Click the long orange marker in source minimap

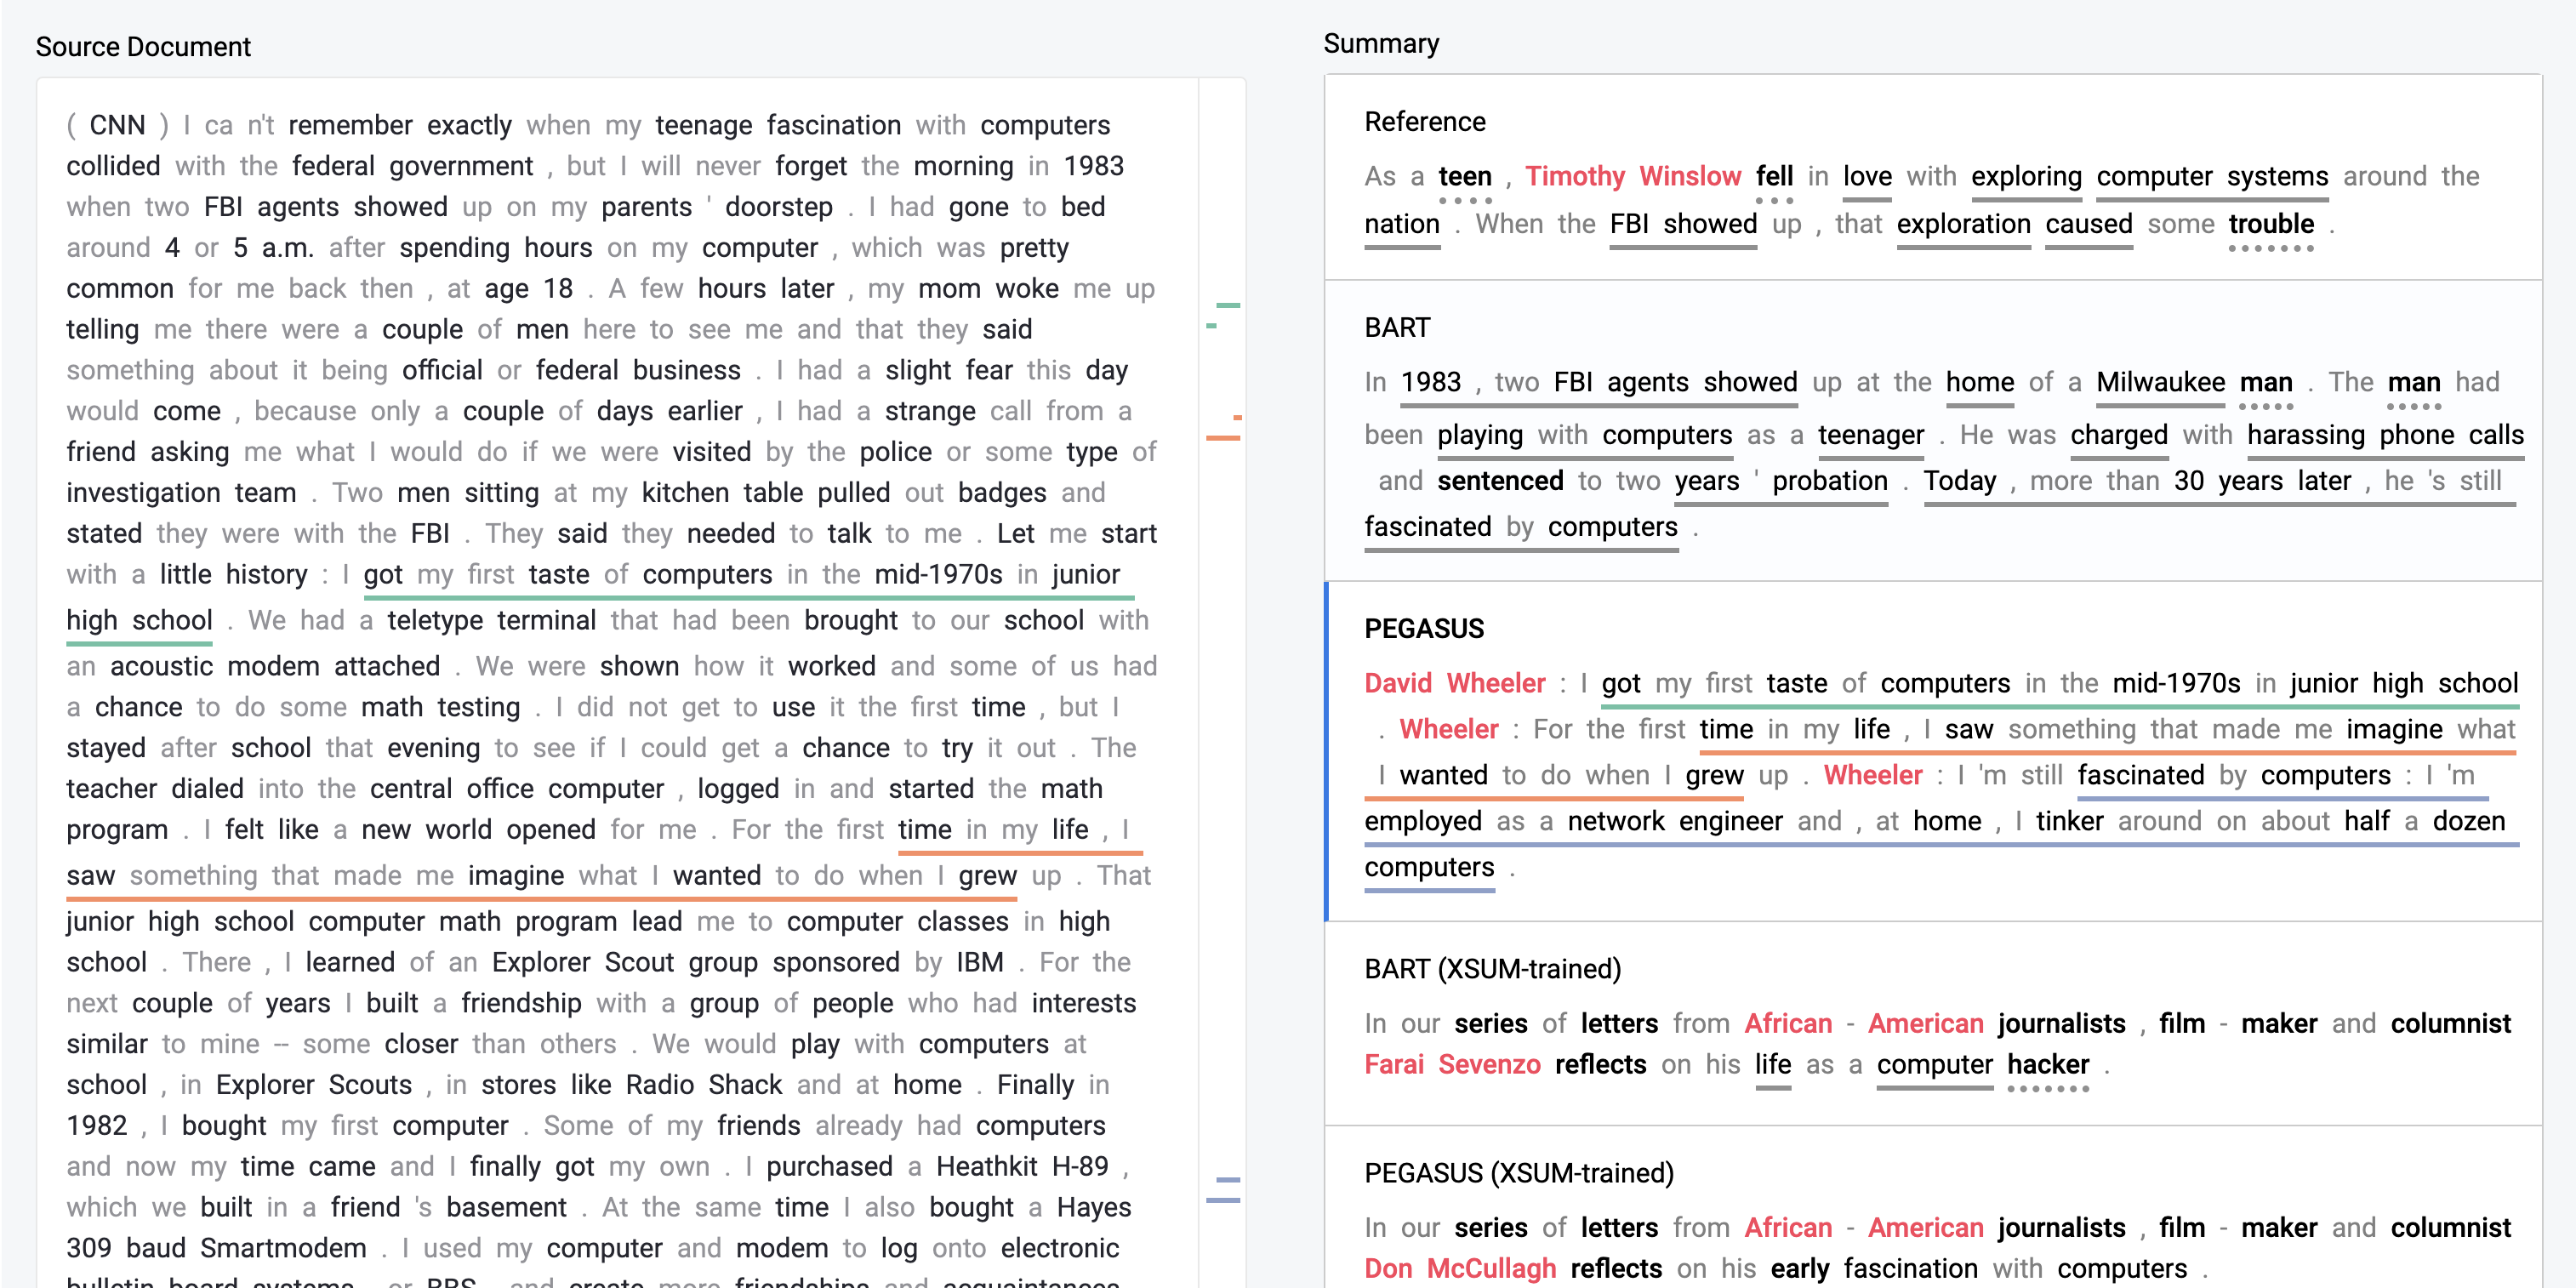[x=1222, y=438]
